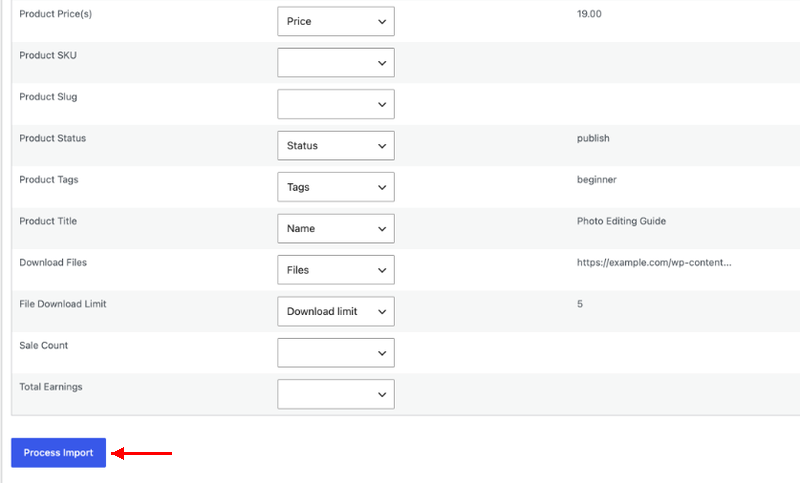This screenshot has width=800, height=483.
Task: Click the '19.00' price preview value
Action: [x=589, y=14]
